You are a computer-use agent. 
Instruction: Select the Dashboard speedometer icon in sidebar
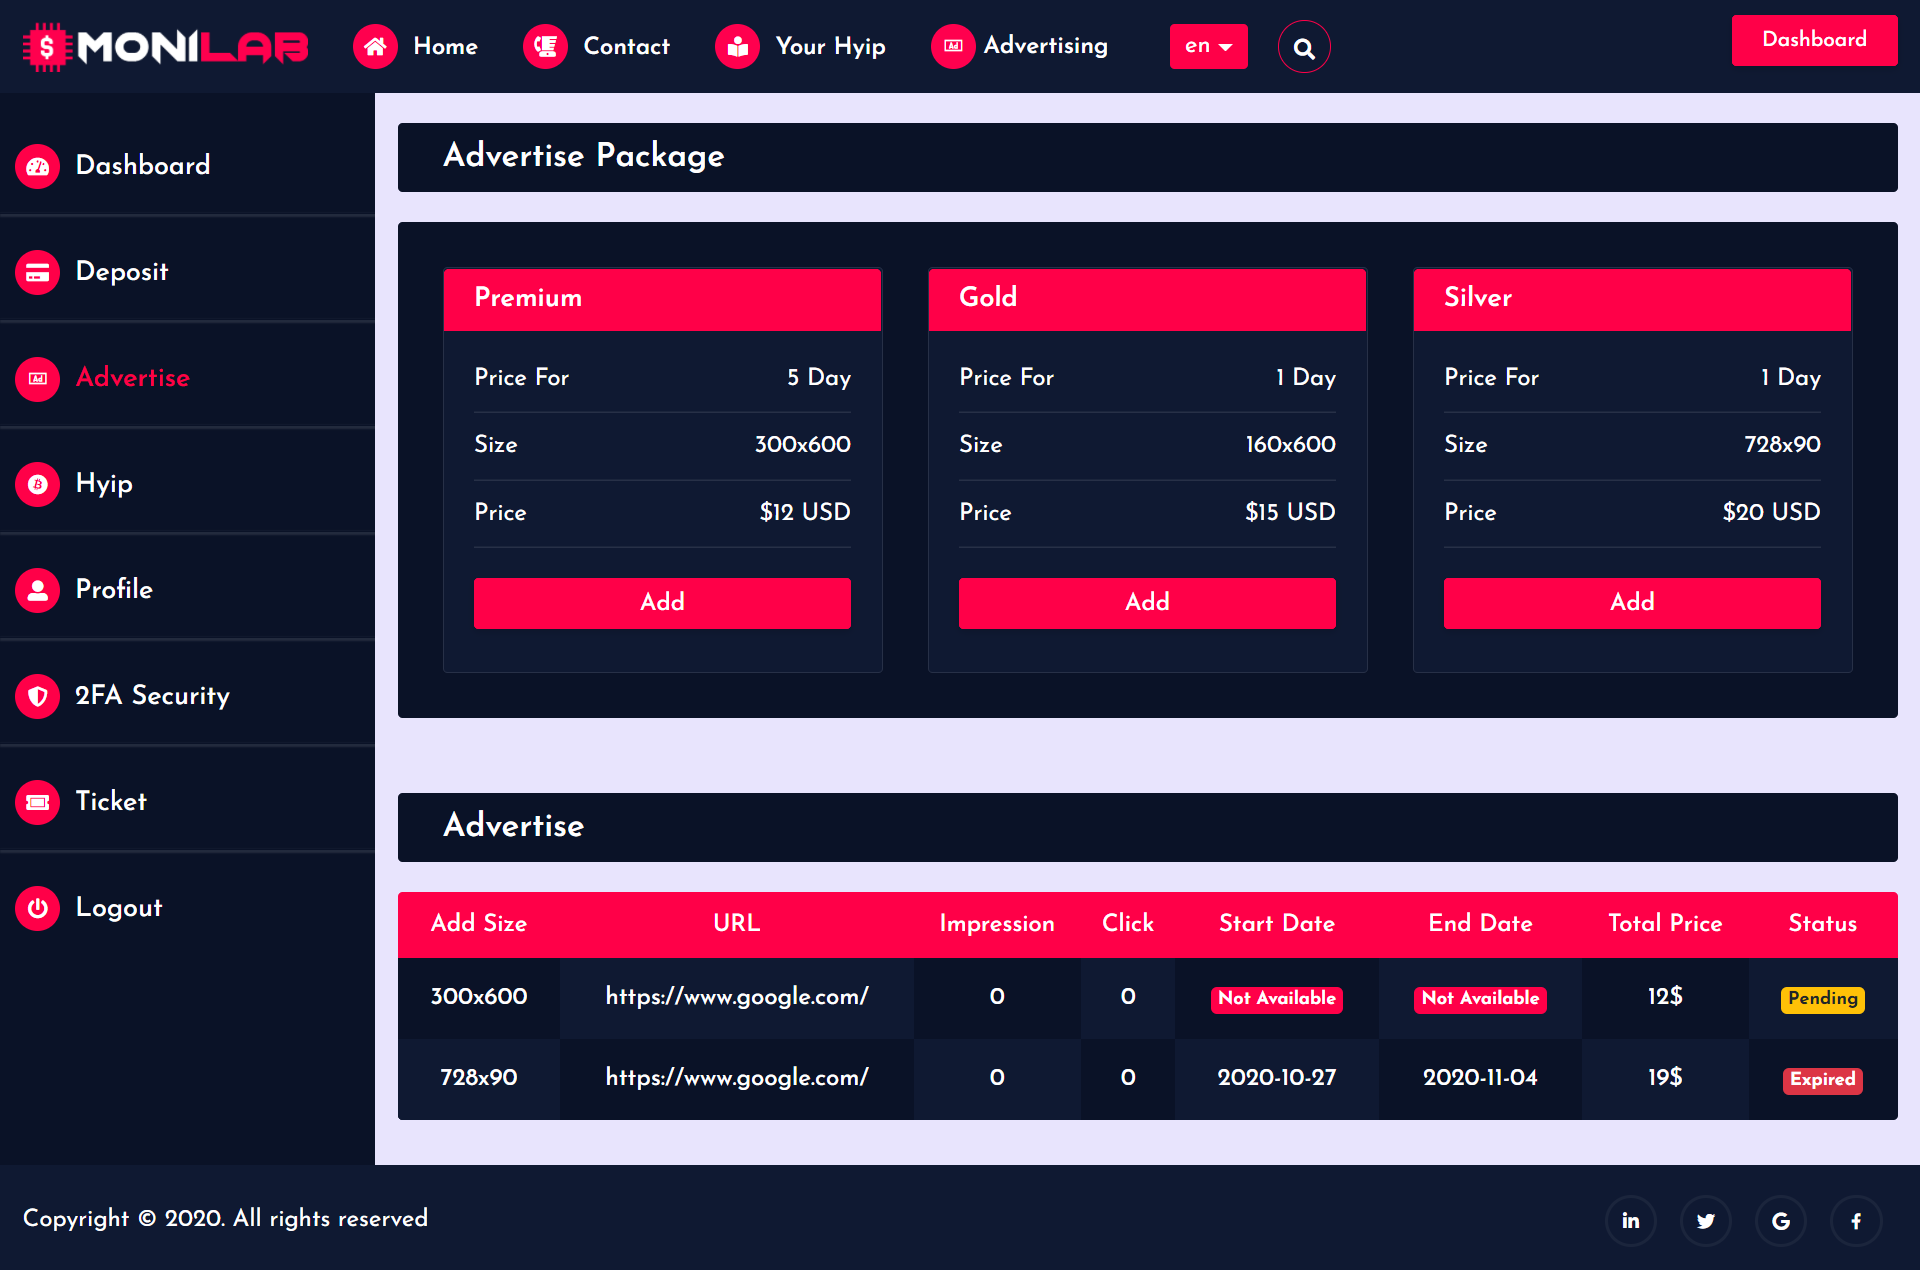37,166
